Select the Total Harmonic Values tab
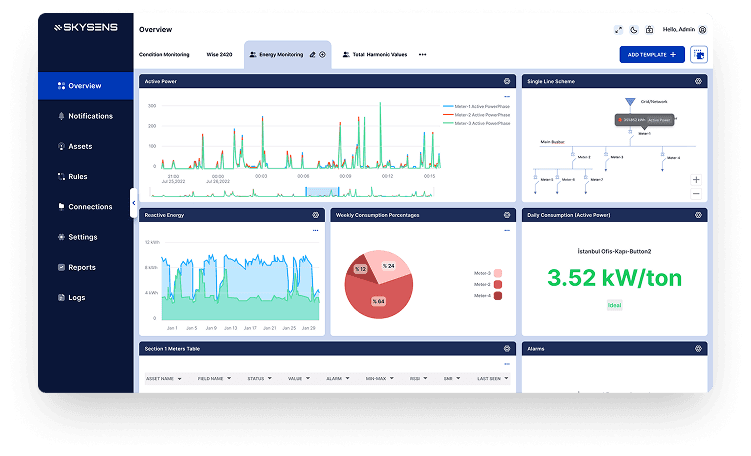The image size is (751, 456). (x=378, y=54)
